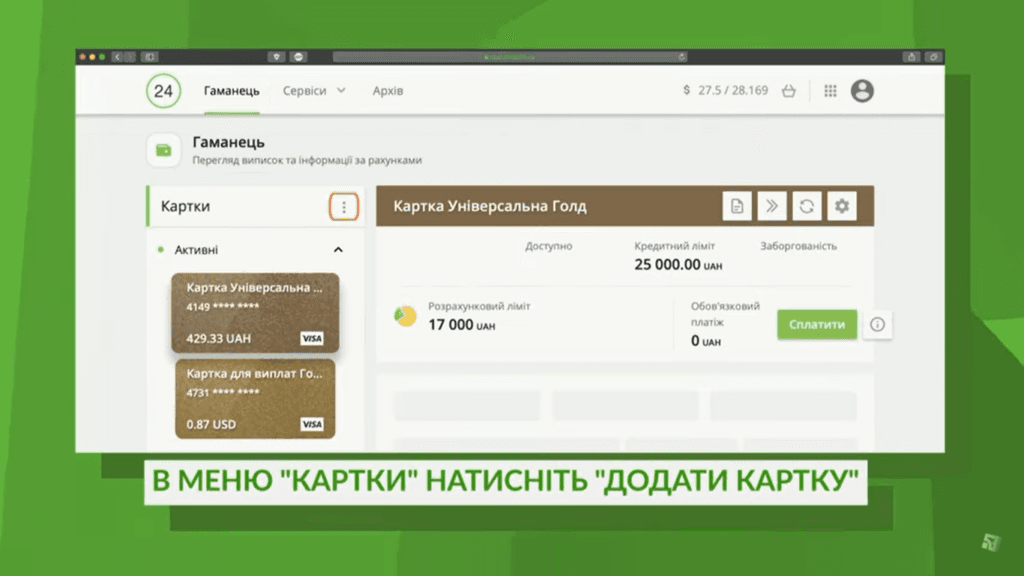Viewport: 1024px width, 576px height.
Task: Click the browser share icon
Action: pos(912,57)
